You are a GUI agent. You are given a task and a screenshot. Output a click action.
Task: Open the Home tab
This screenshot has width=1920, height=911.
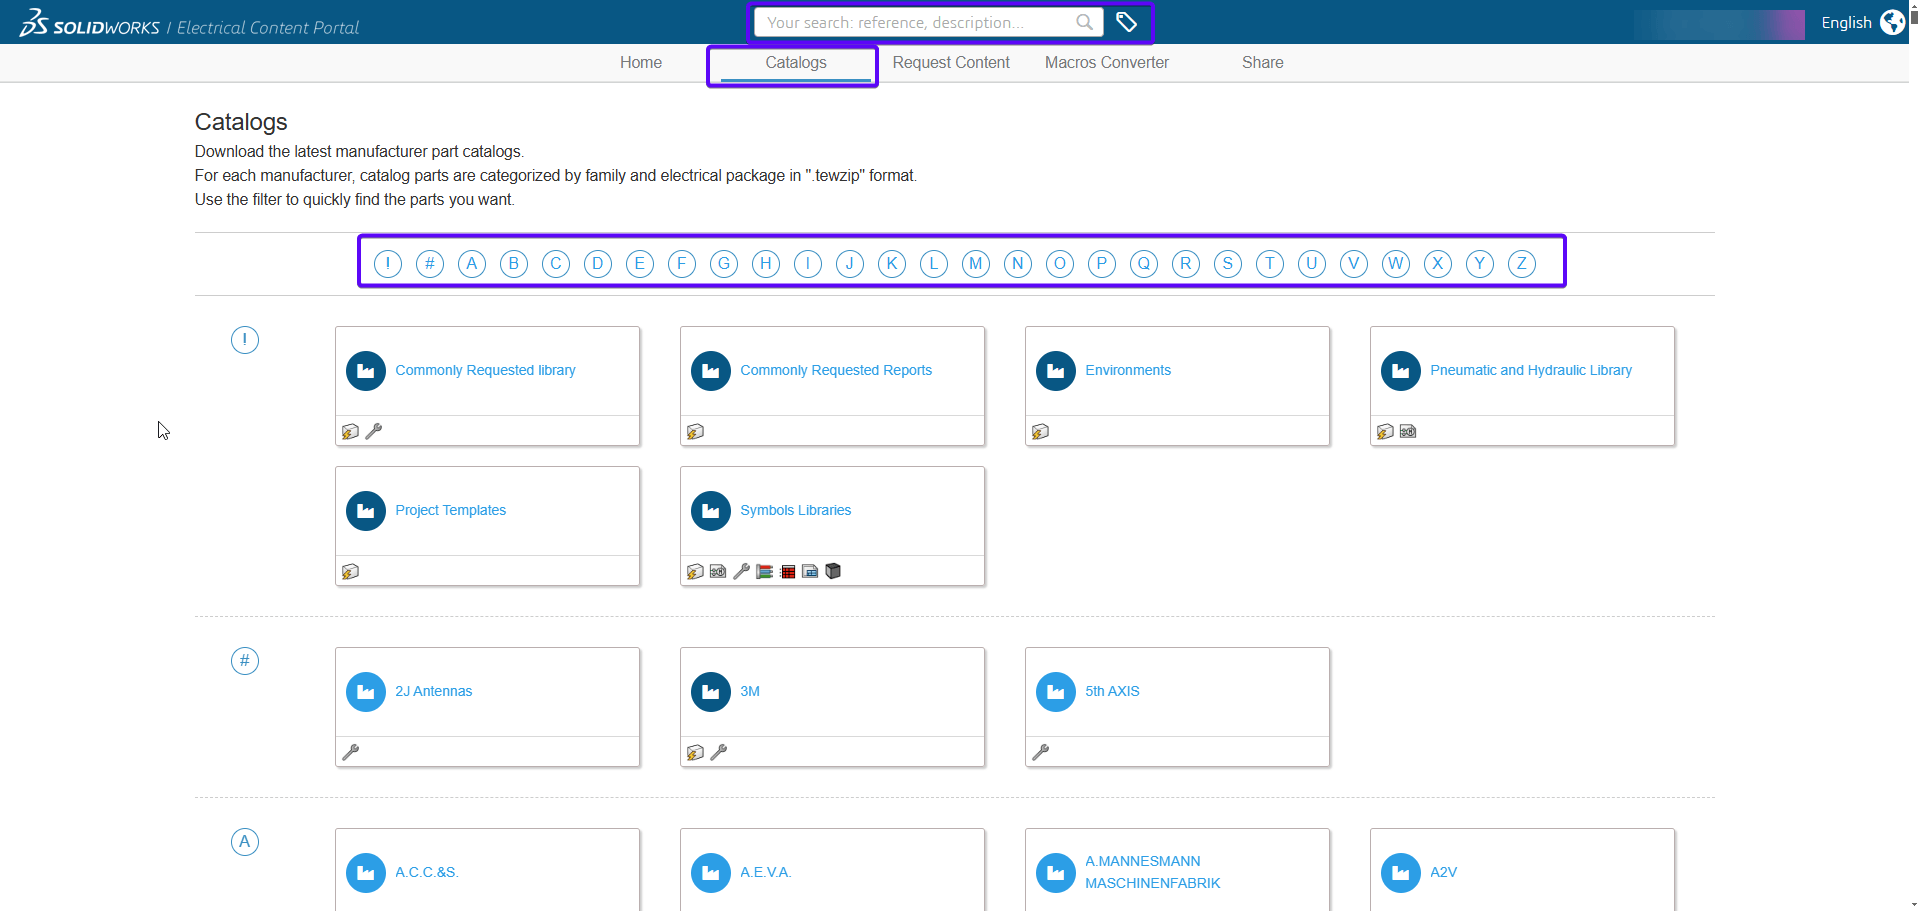pyautogui.click(x=640, y=62)
